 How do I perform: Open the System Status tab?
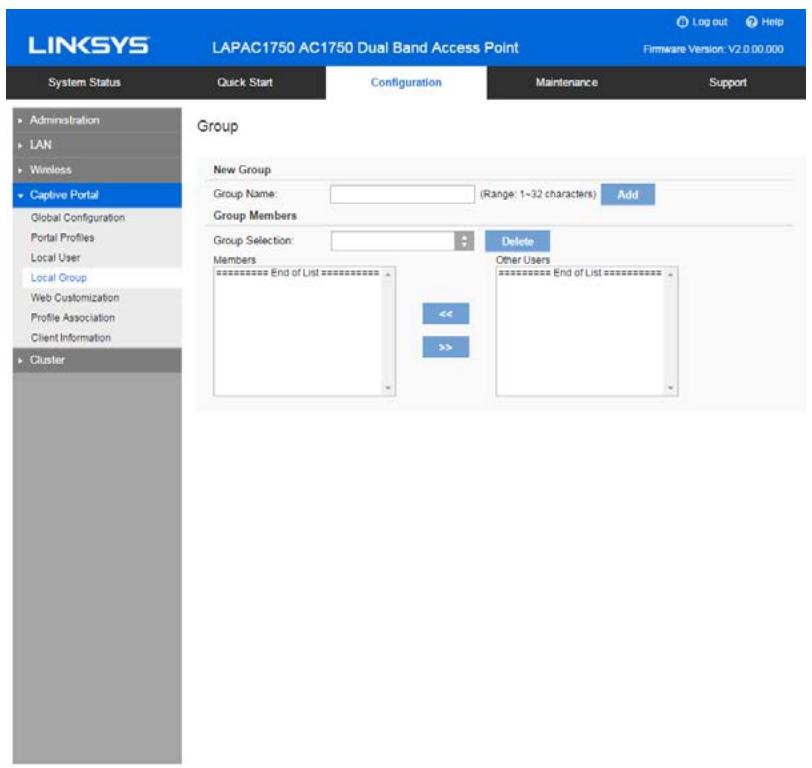click(84, 82)
